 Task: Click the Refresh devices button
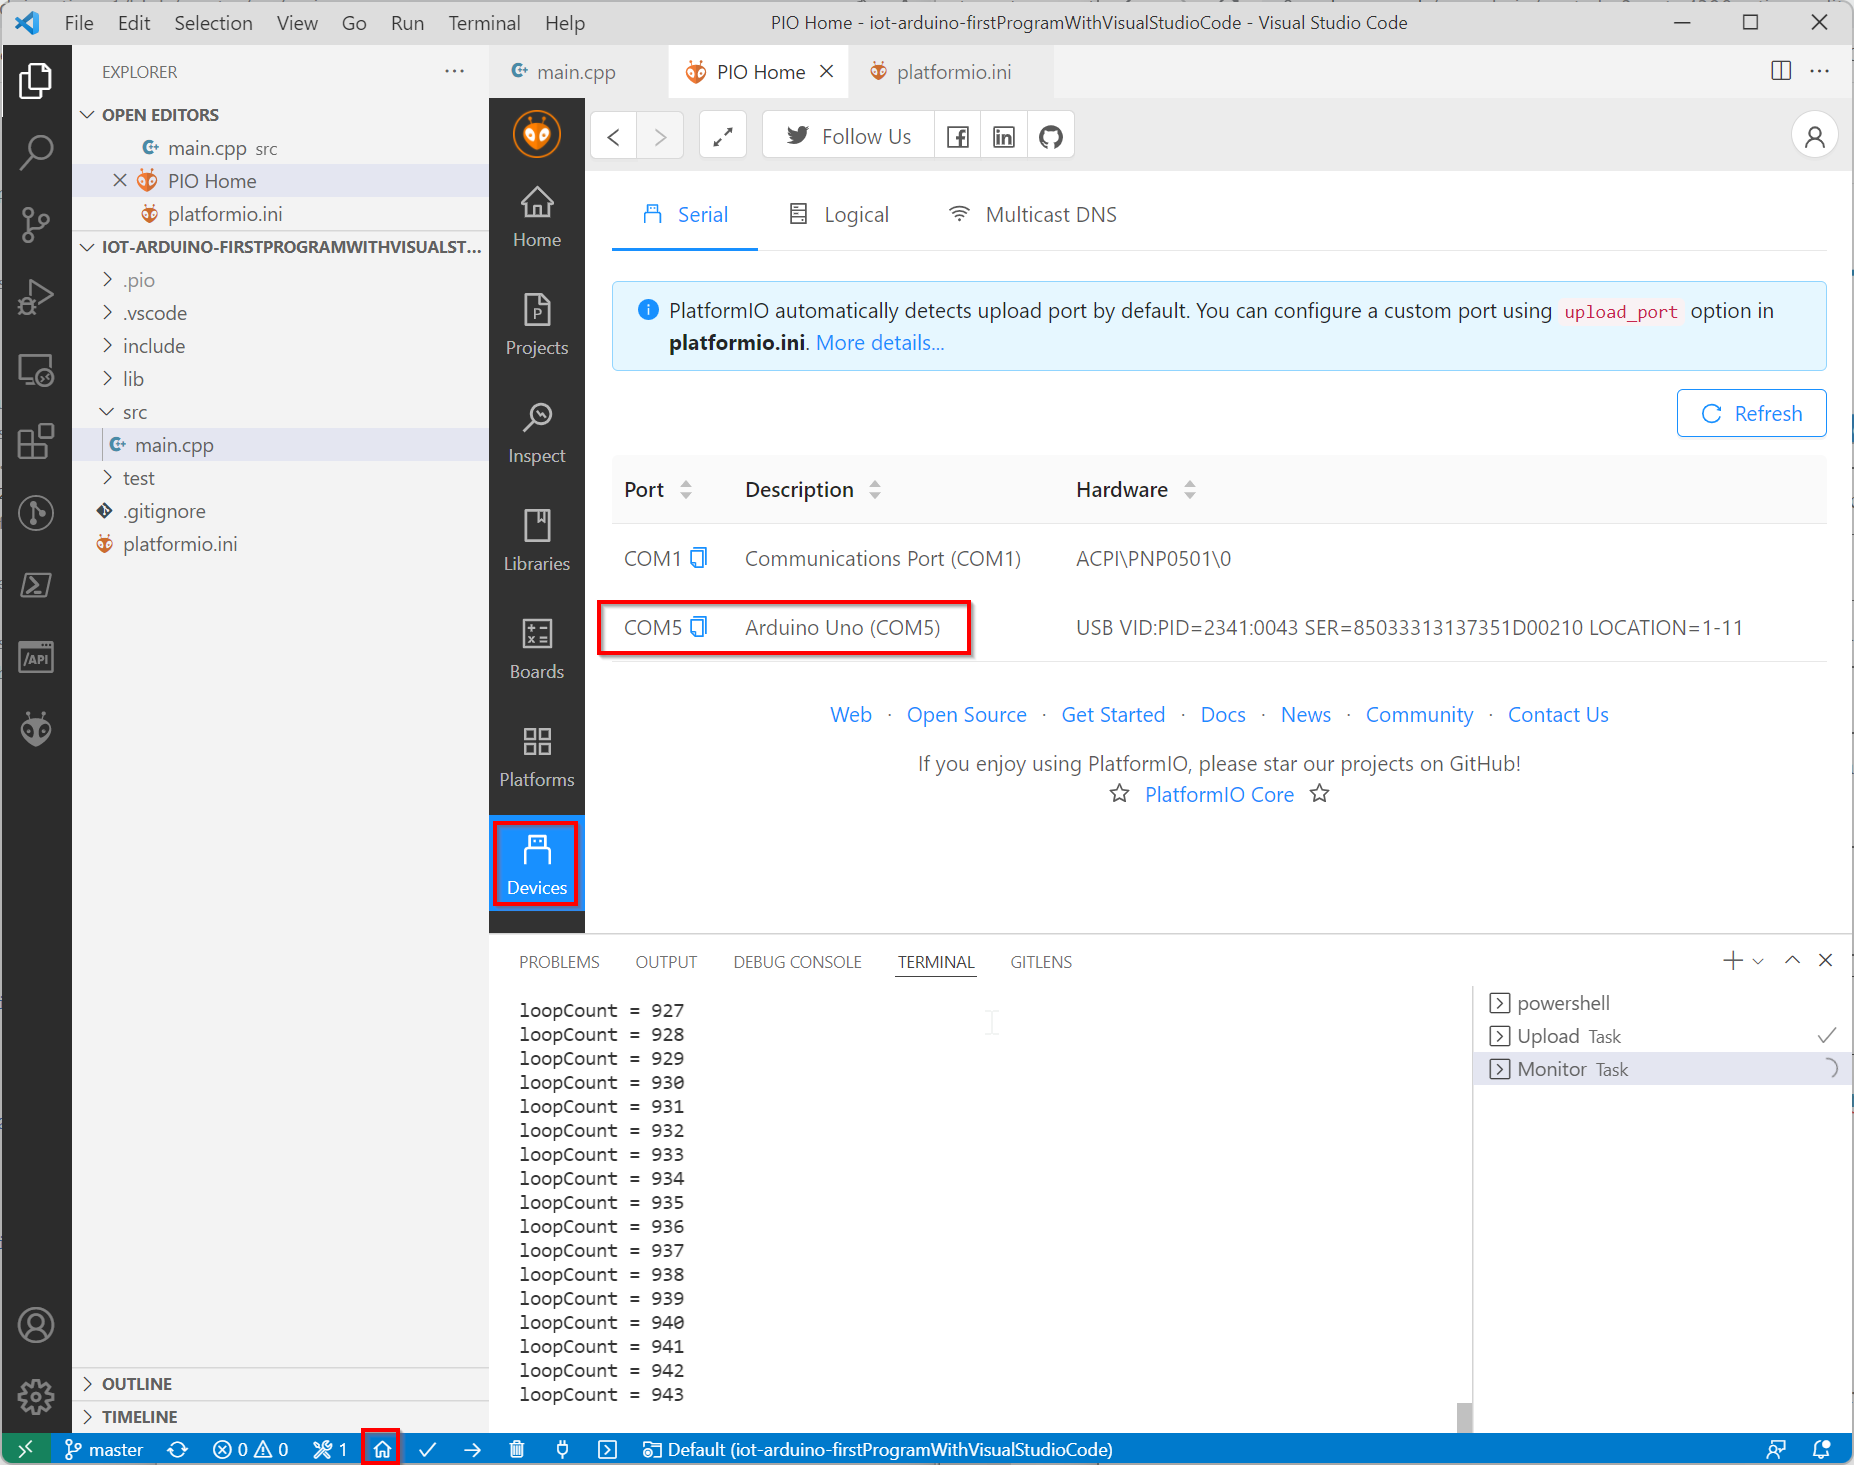[x=1751, y=413]
